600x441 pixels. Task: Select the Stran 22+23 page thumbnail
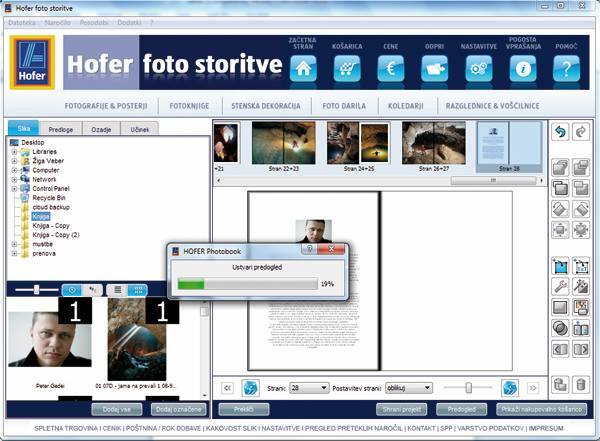(284, 146)
